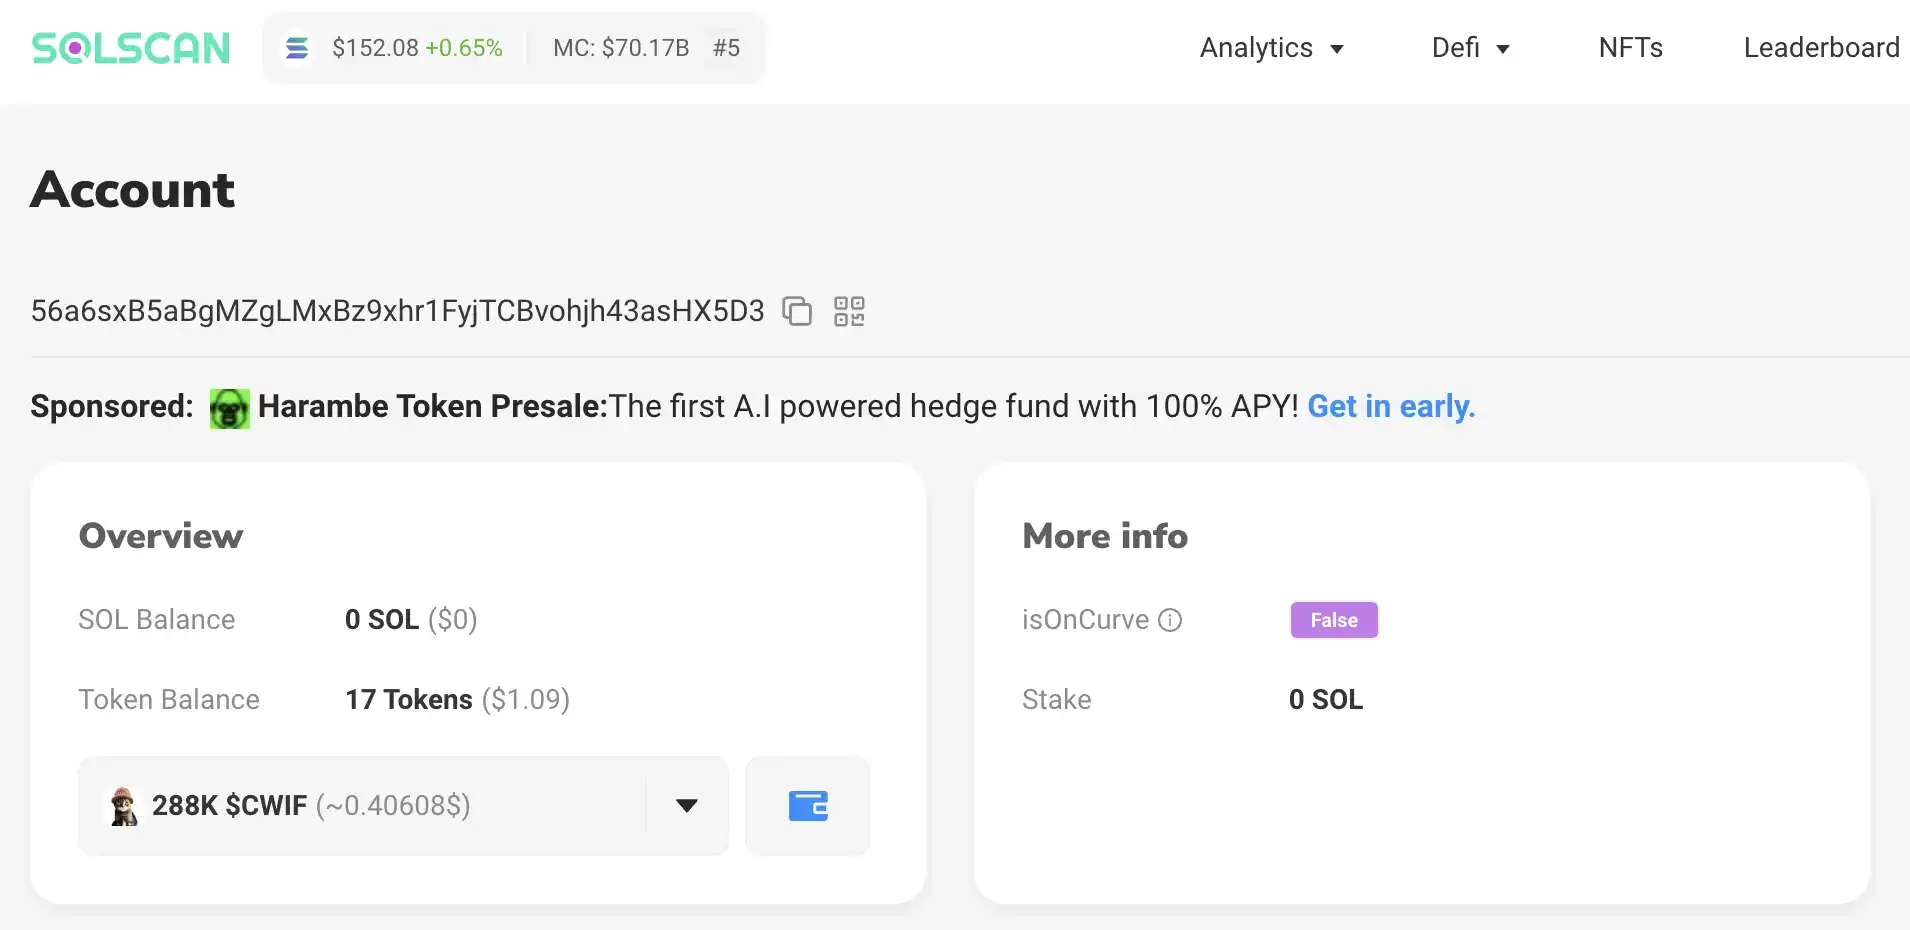Expand the token list dropdown arrow
Image resolution: width=1910 pixels, height=930 pixels.
point(686,806)
